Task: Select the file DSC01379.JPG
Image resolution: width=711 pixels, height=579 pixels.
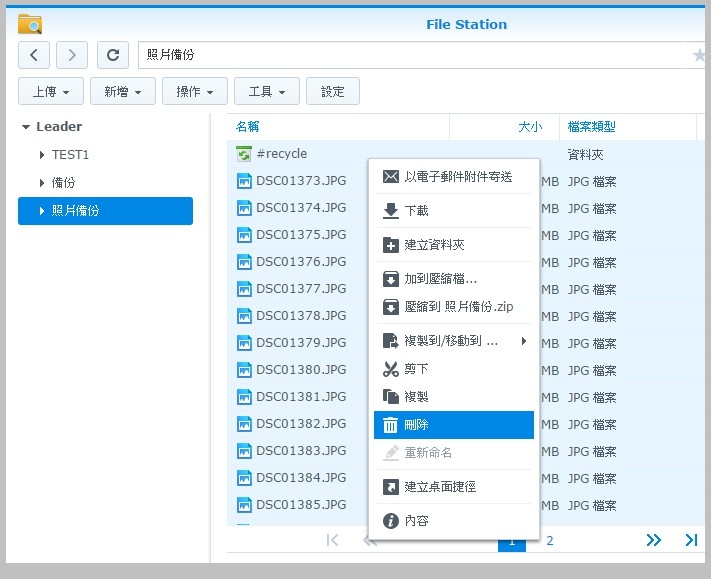Action: [301, 343]
